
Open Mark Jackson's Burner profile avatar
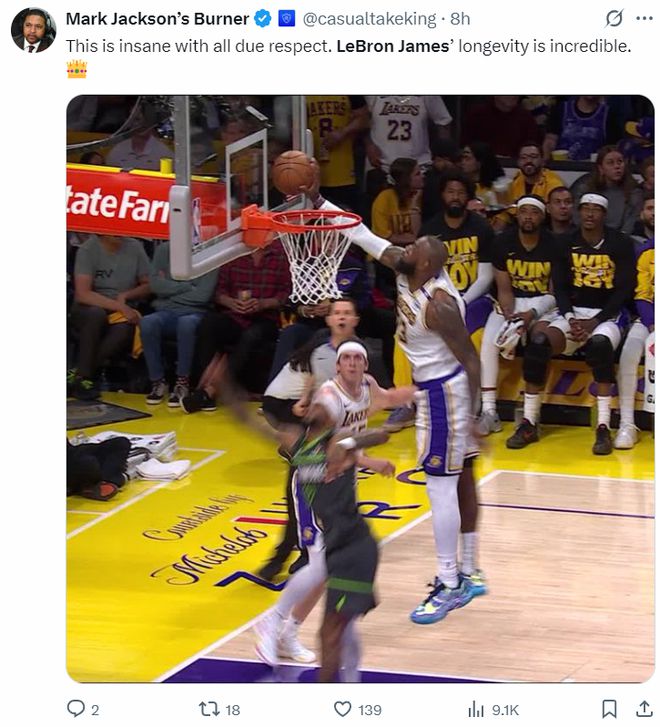tap(33, 30)
